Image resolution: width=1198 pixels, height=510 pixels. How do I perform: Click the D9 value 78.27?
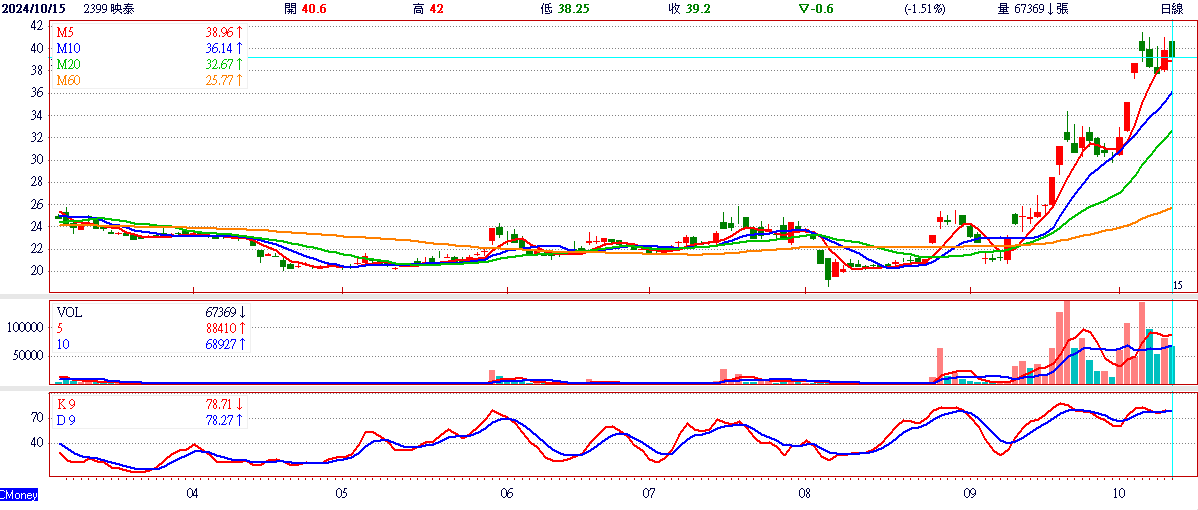[x=219, y=420]
